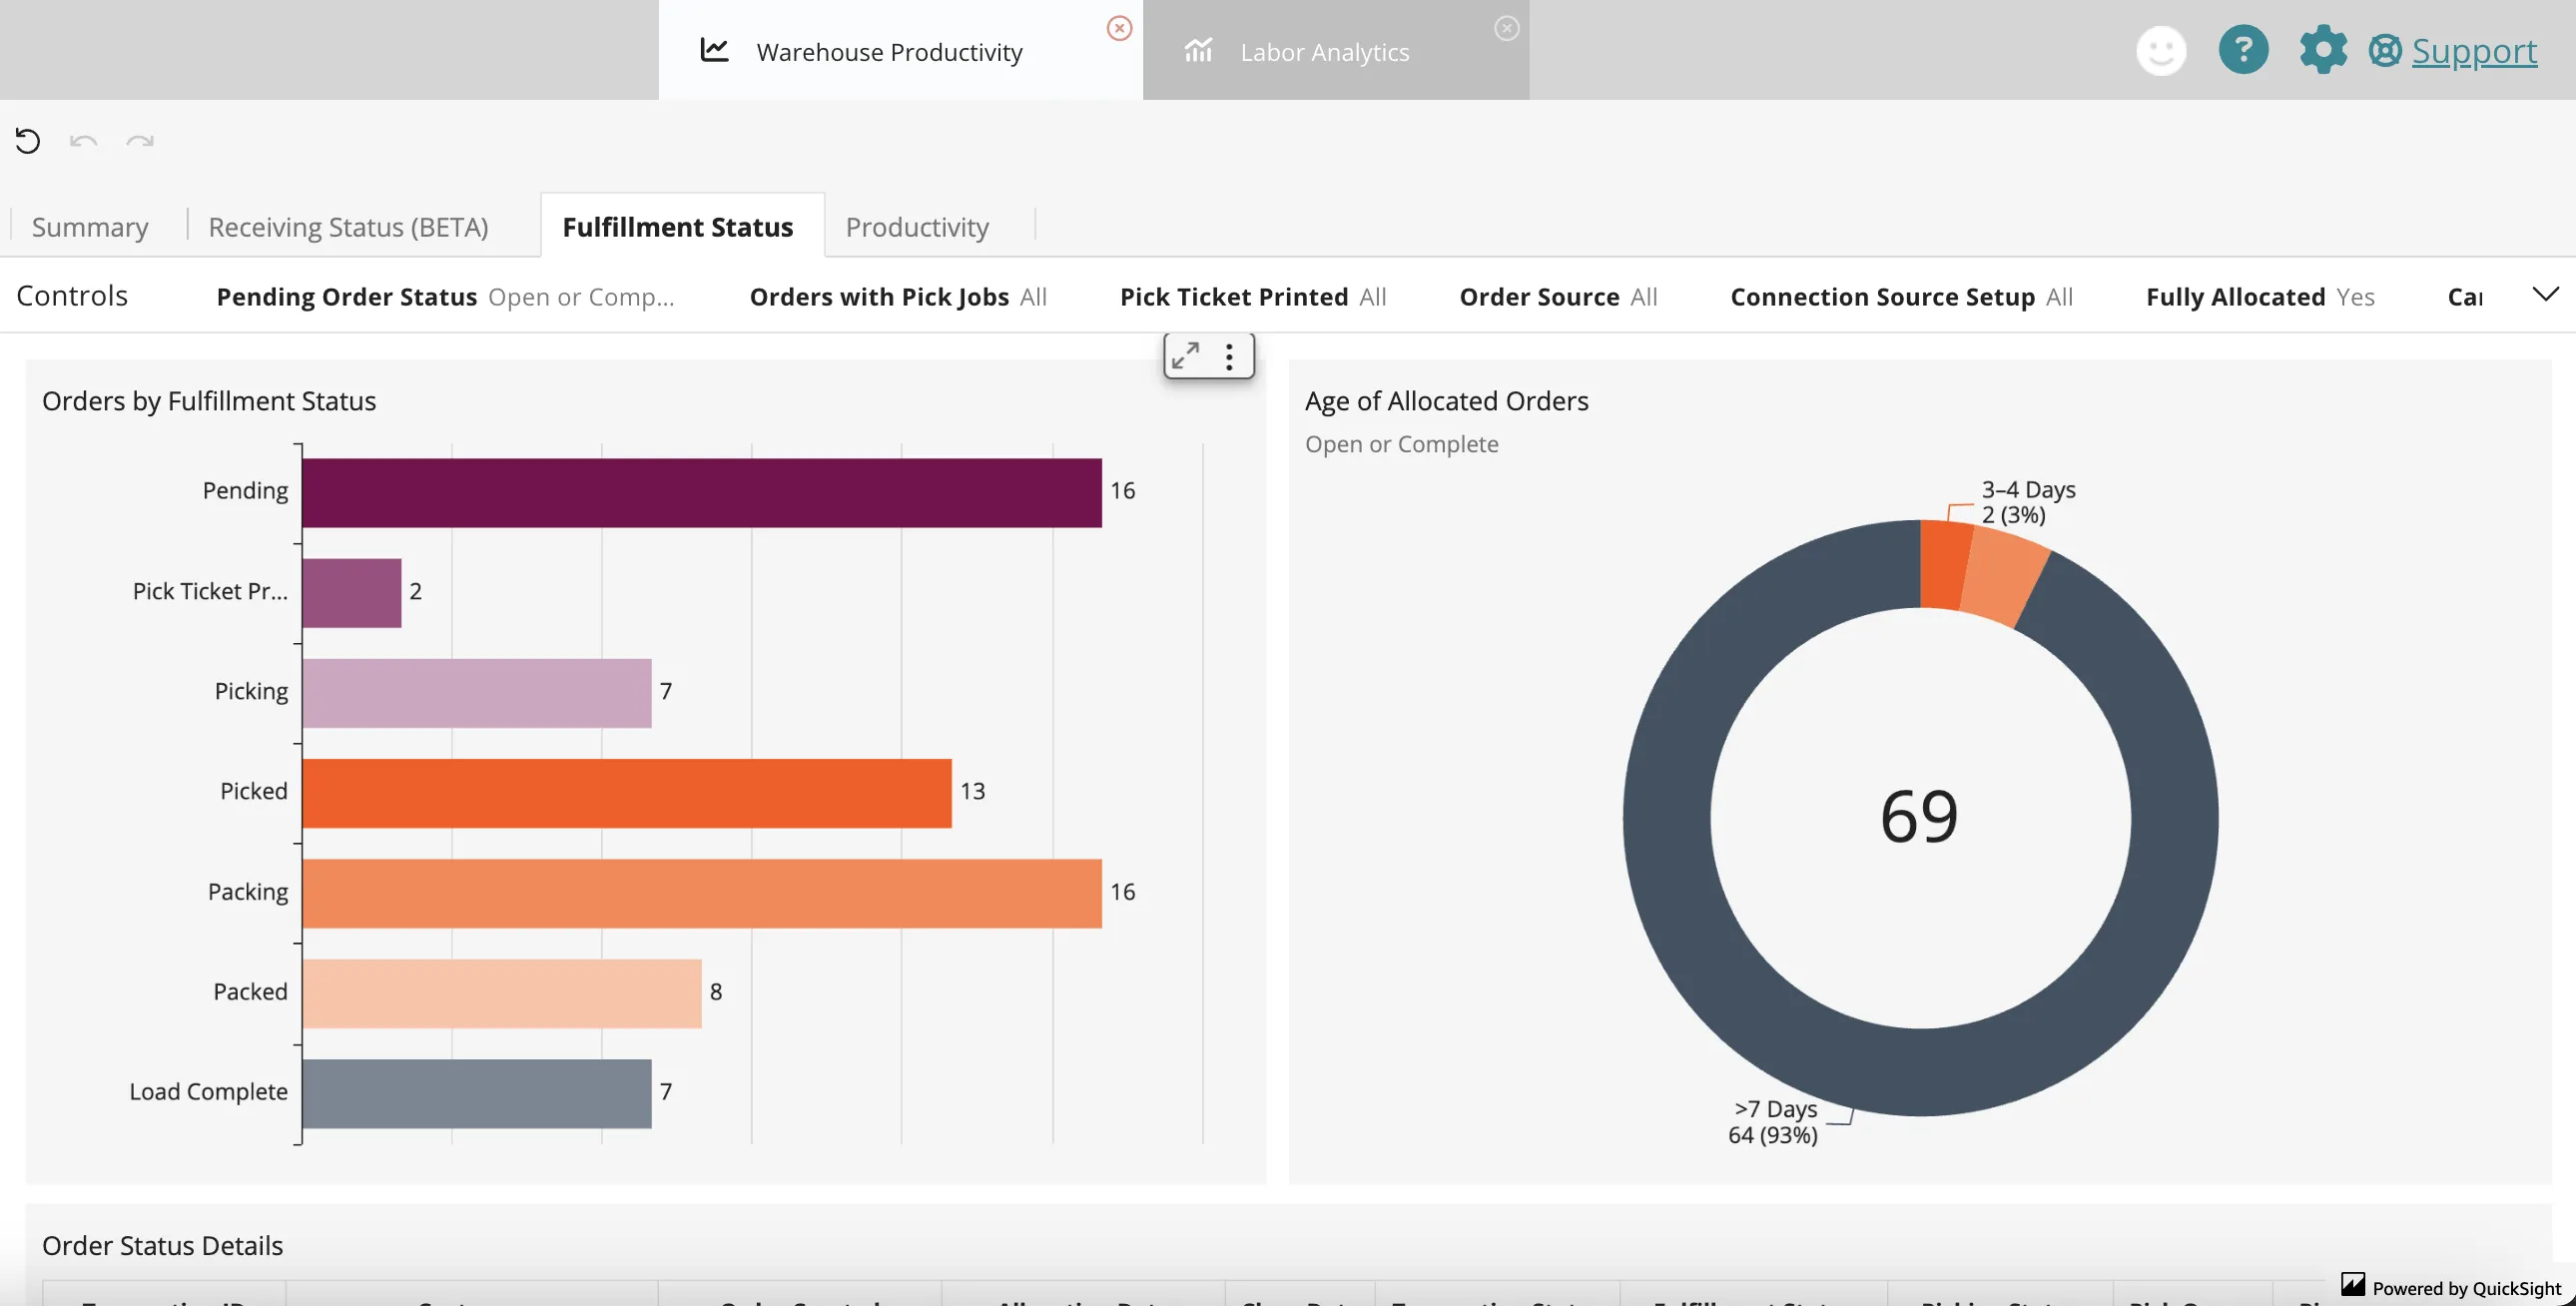Close the Warehouse Productivity tab
Image resolution: width=2576 pixels, height=1306 pixels.
[1119, 28]
